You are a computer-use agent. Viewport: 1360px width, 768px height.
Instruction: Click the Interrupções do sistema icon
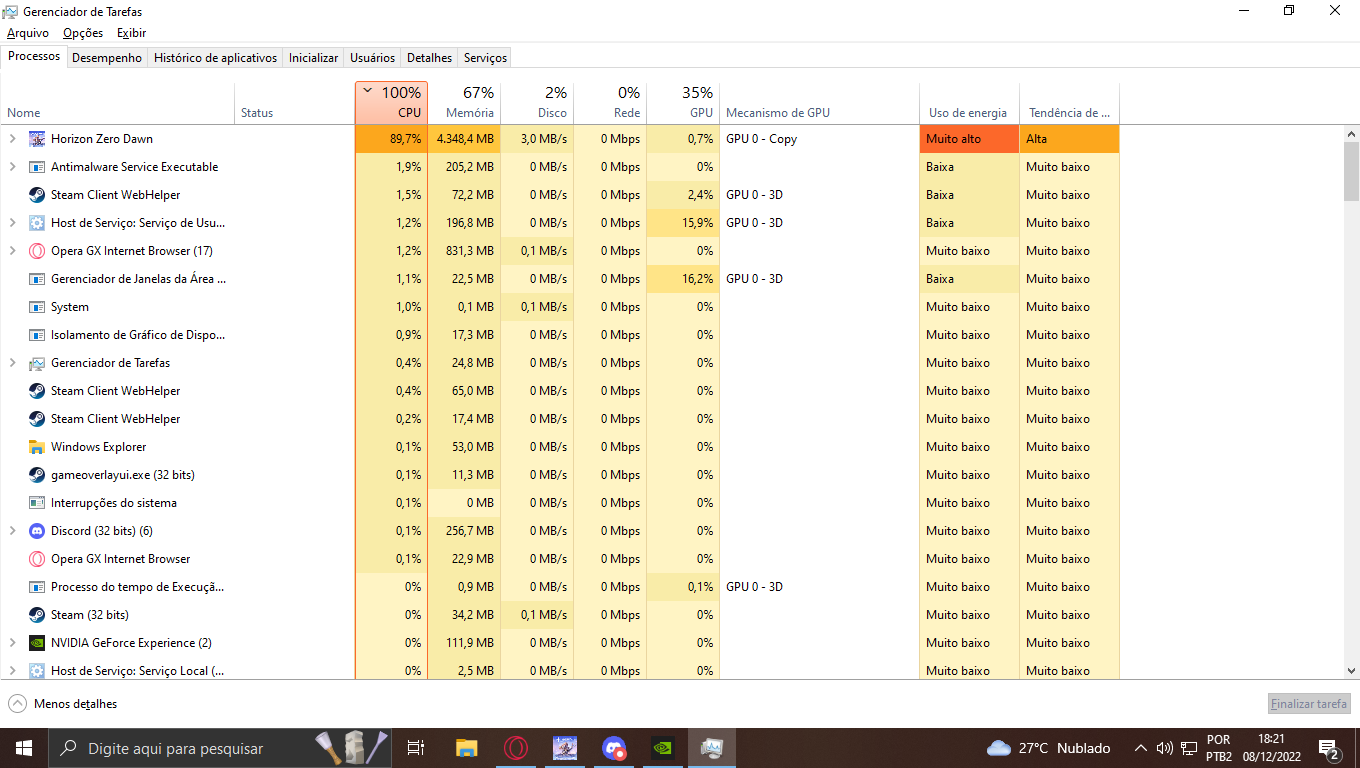pos(37,503)
